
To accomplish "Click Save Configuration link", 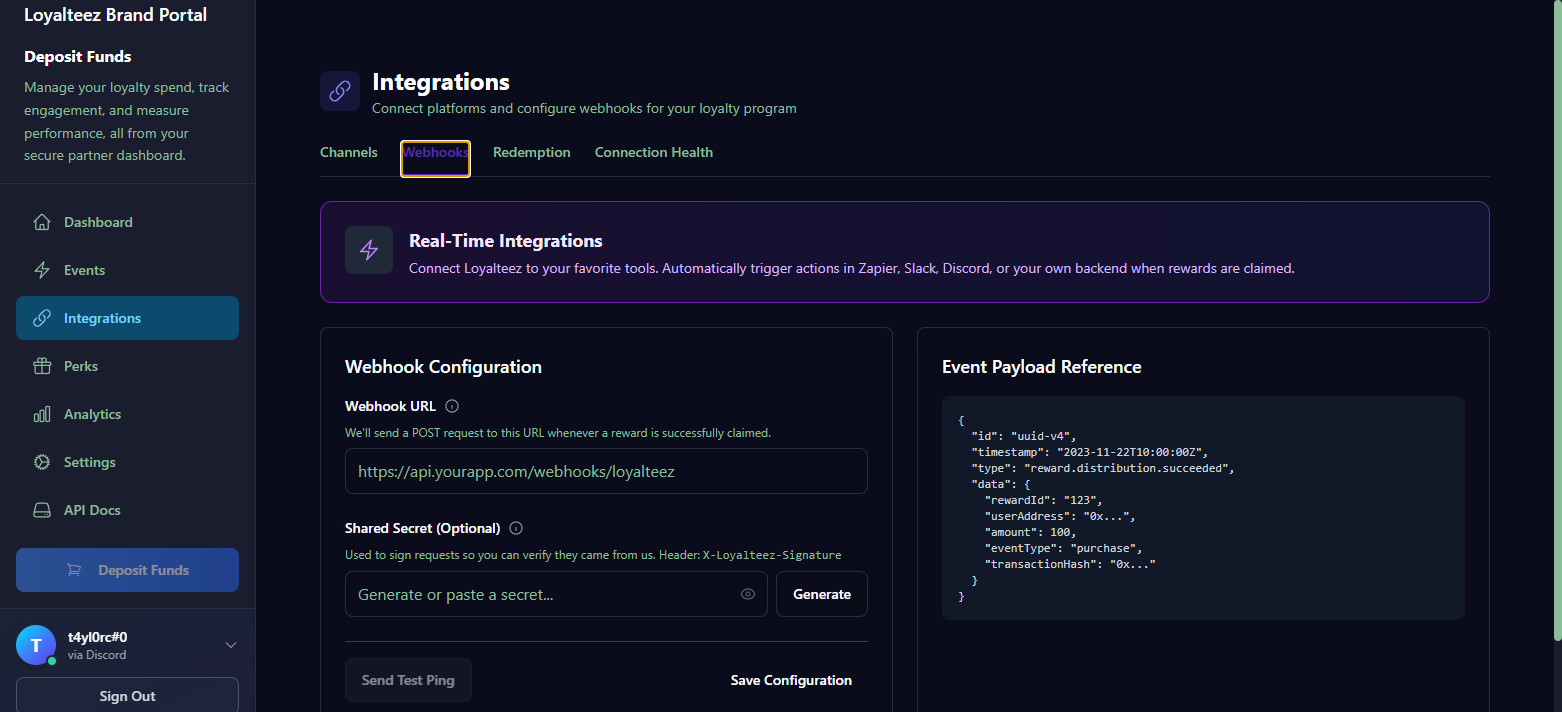I will click(790, 680).
